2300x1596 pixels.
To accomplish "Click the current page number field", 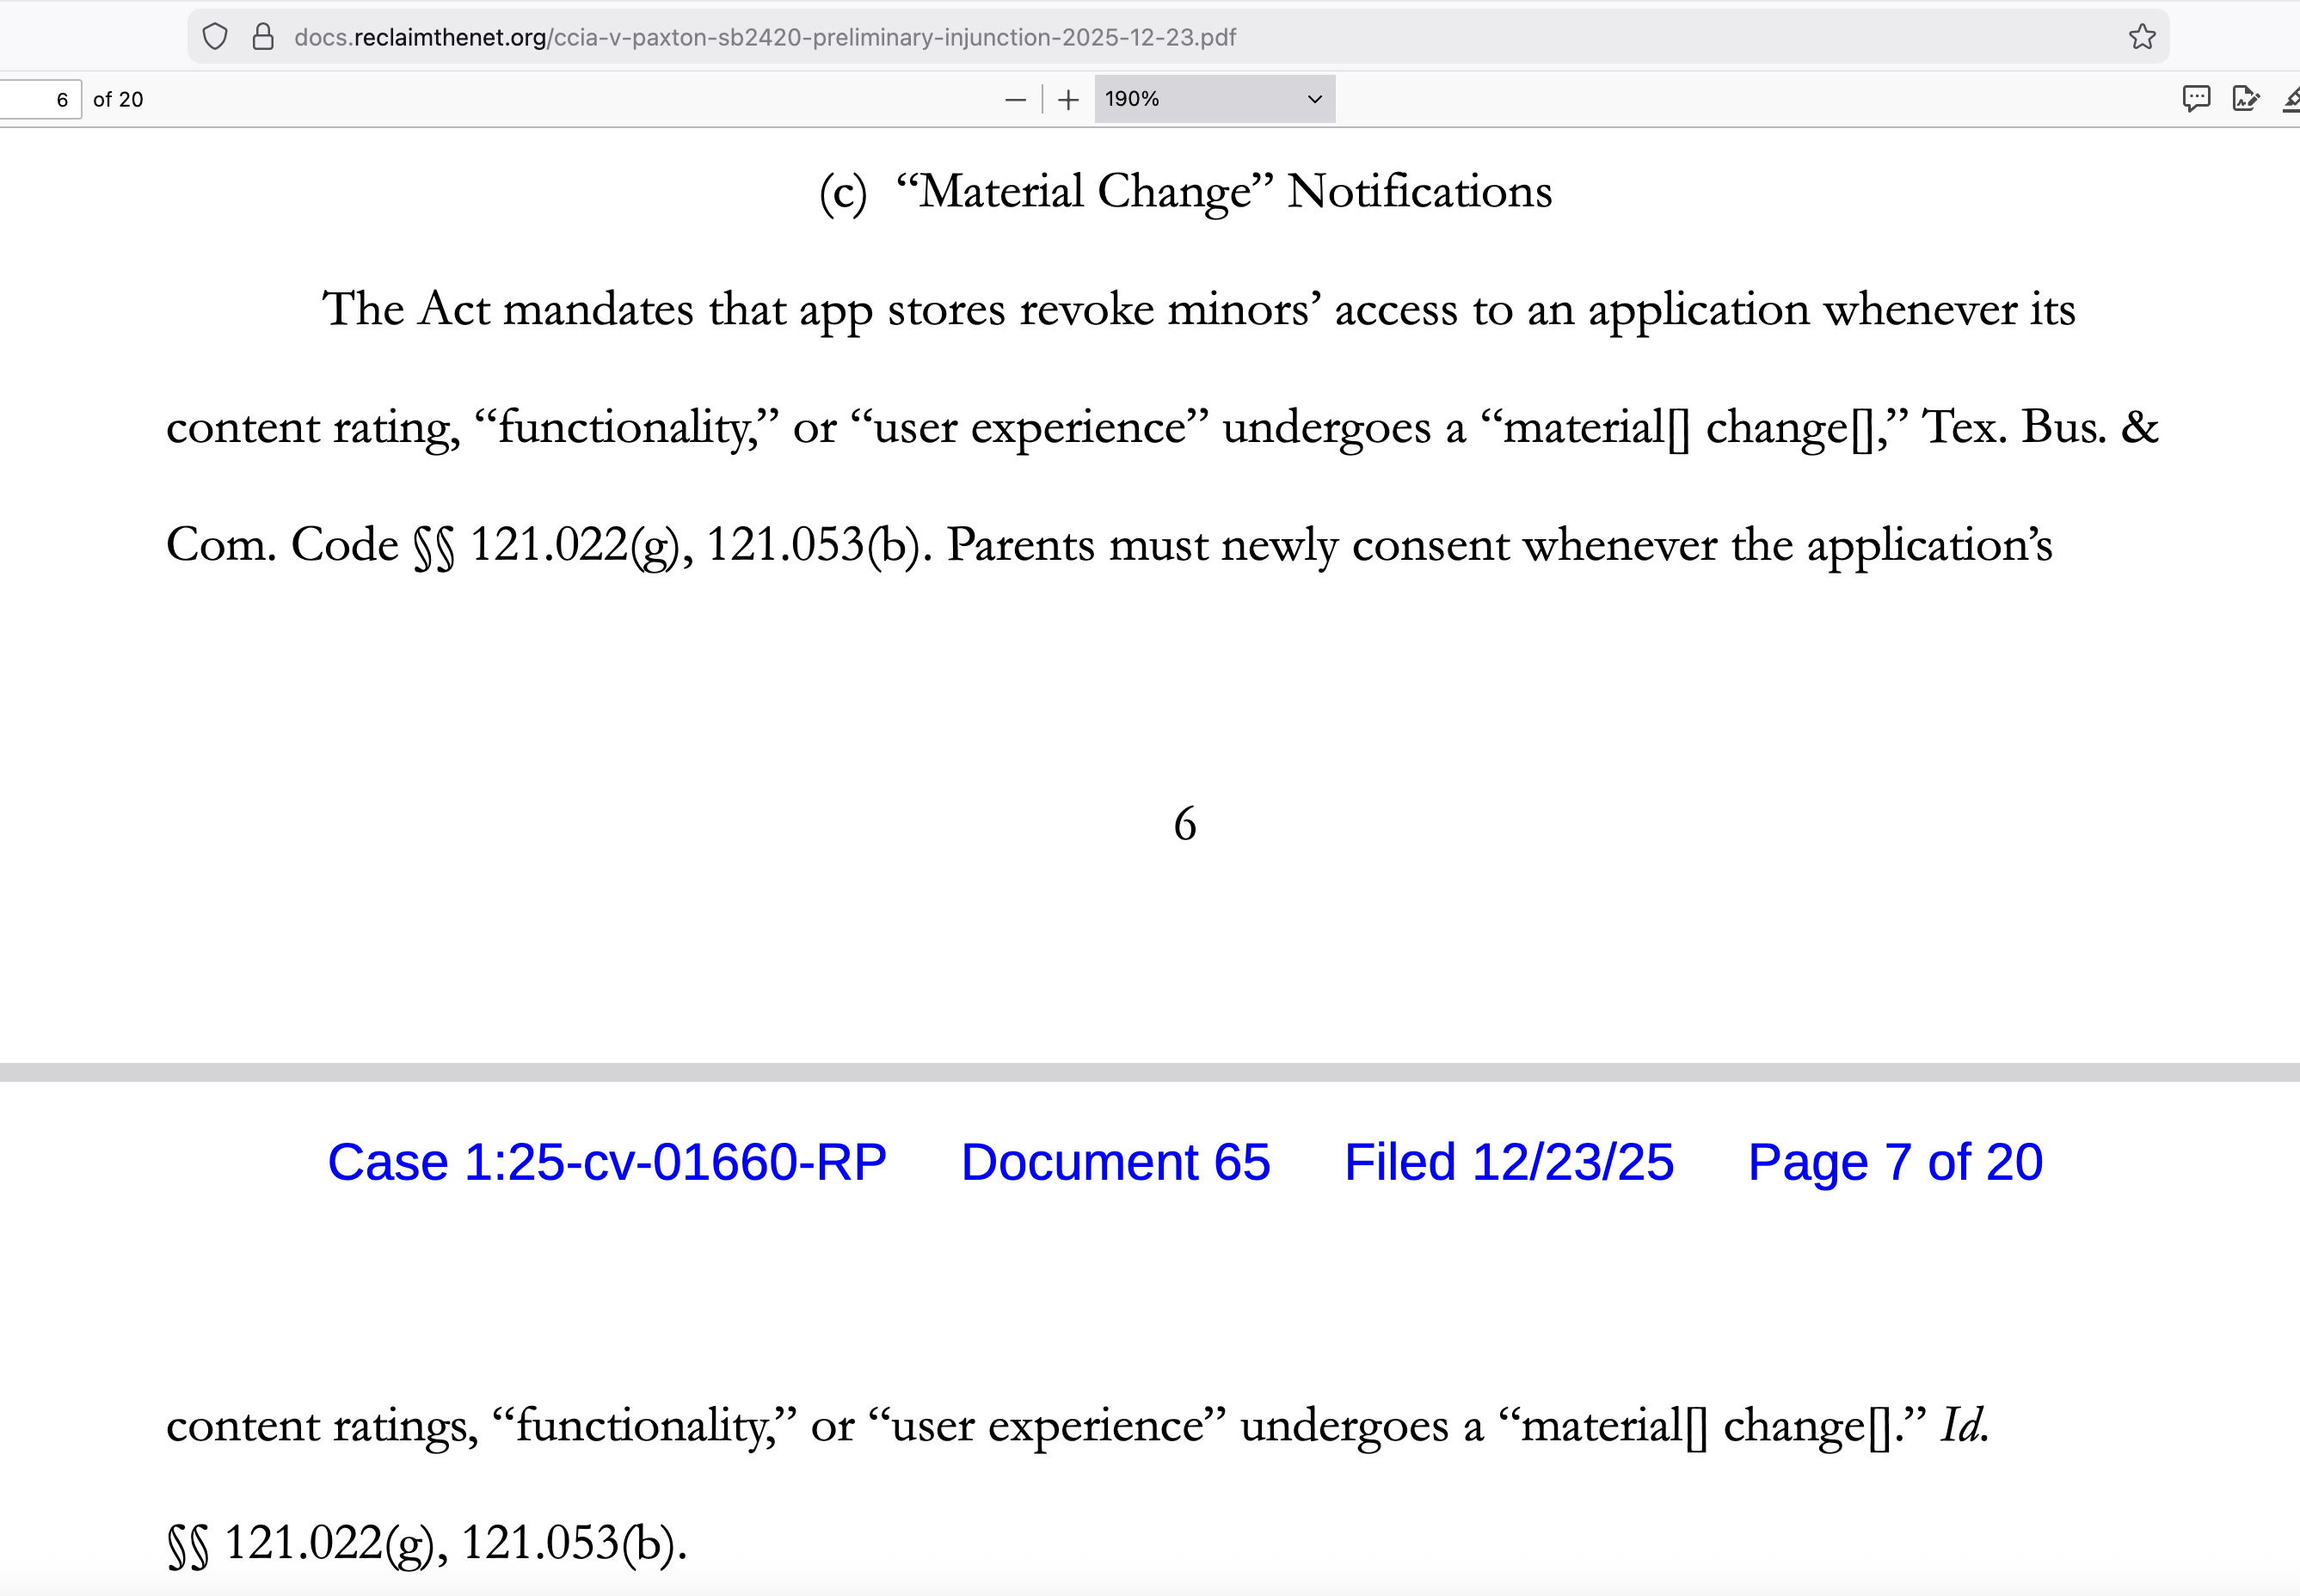I will click(x=40, y=99).
